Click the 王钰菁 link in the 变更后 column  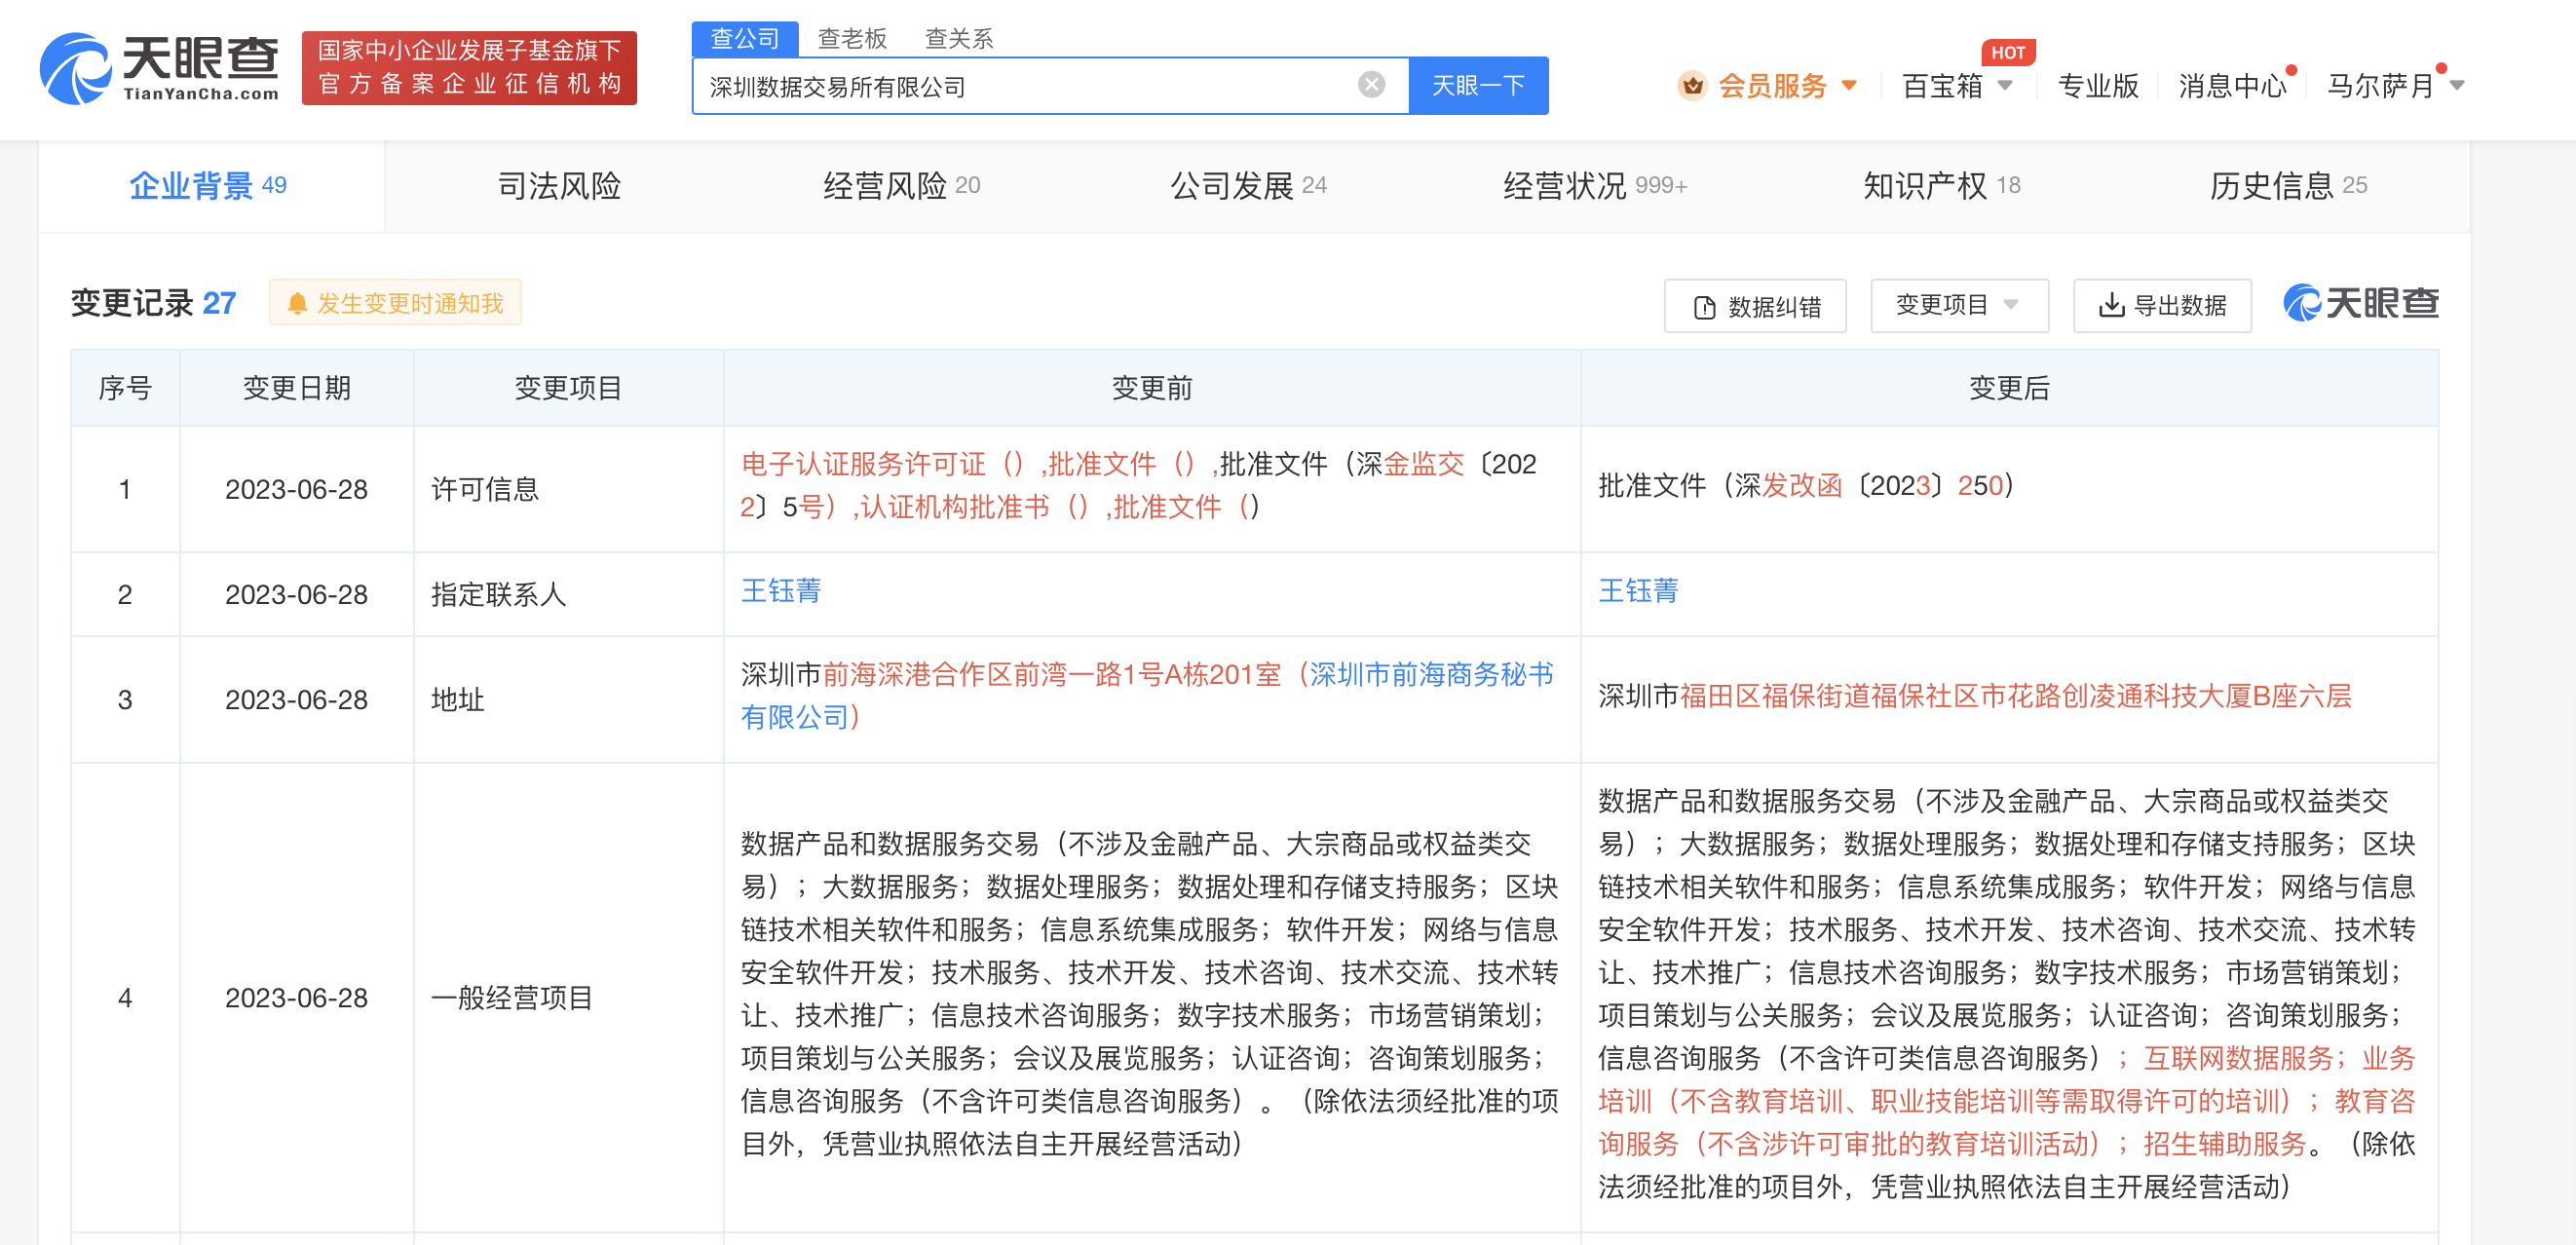tap(1638, 590)
